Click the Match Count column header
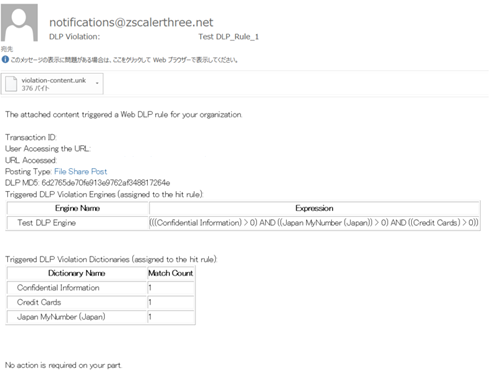The image size is (493, 372). [x=171, y=273]
